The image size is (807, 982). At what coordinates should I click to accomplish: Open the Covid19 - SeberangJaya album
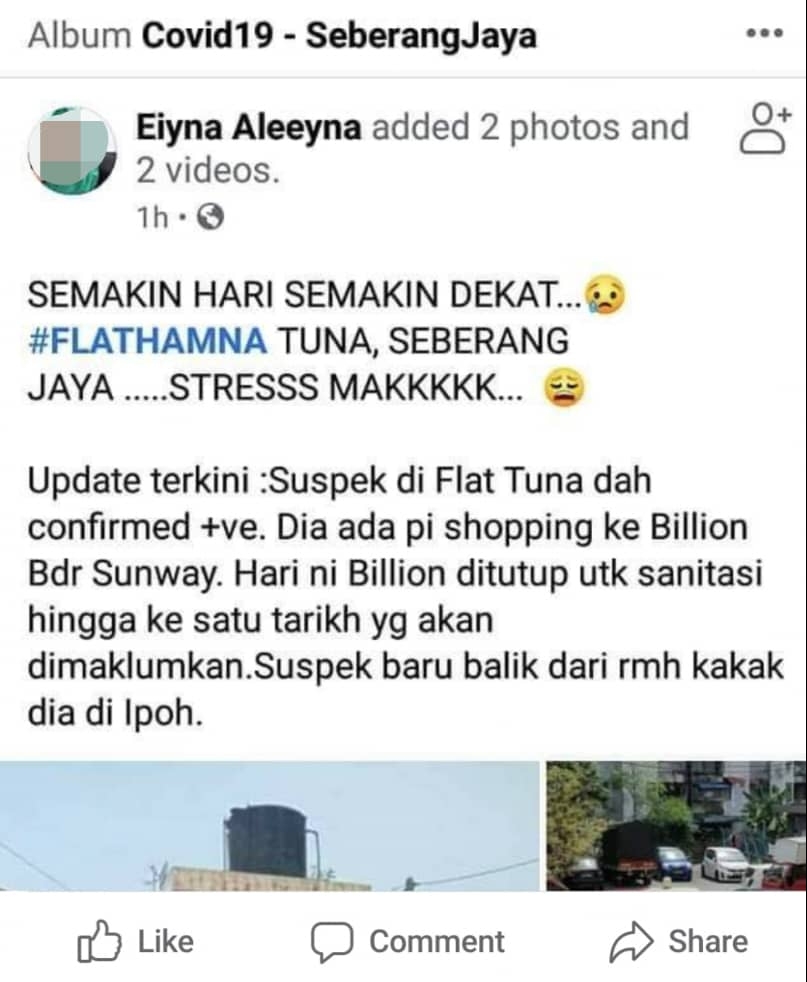pos(339,35)
